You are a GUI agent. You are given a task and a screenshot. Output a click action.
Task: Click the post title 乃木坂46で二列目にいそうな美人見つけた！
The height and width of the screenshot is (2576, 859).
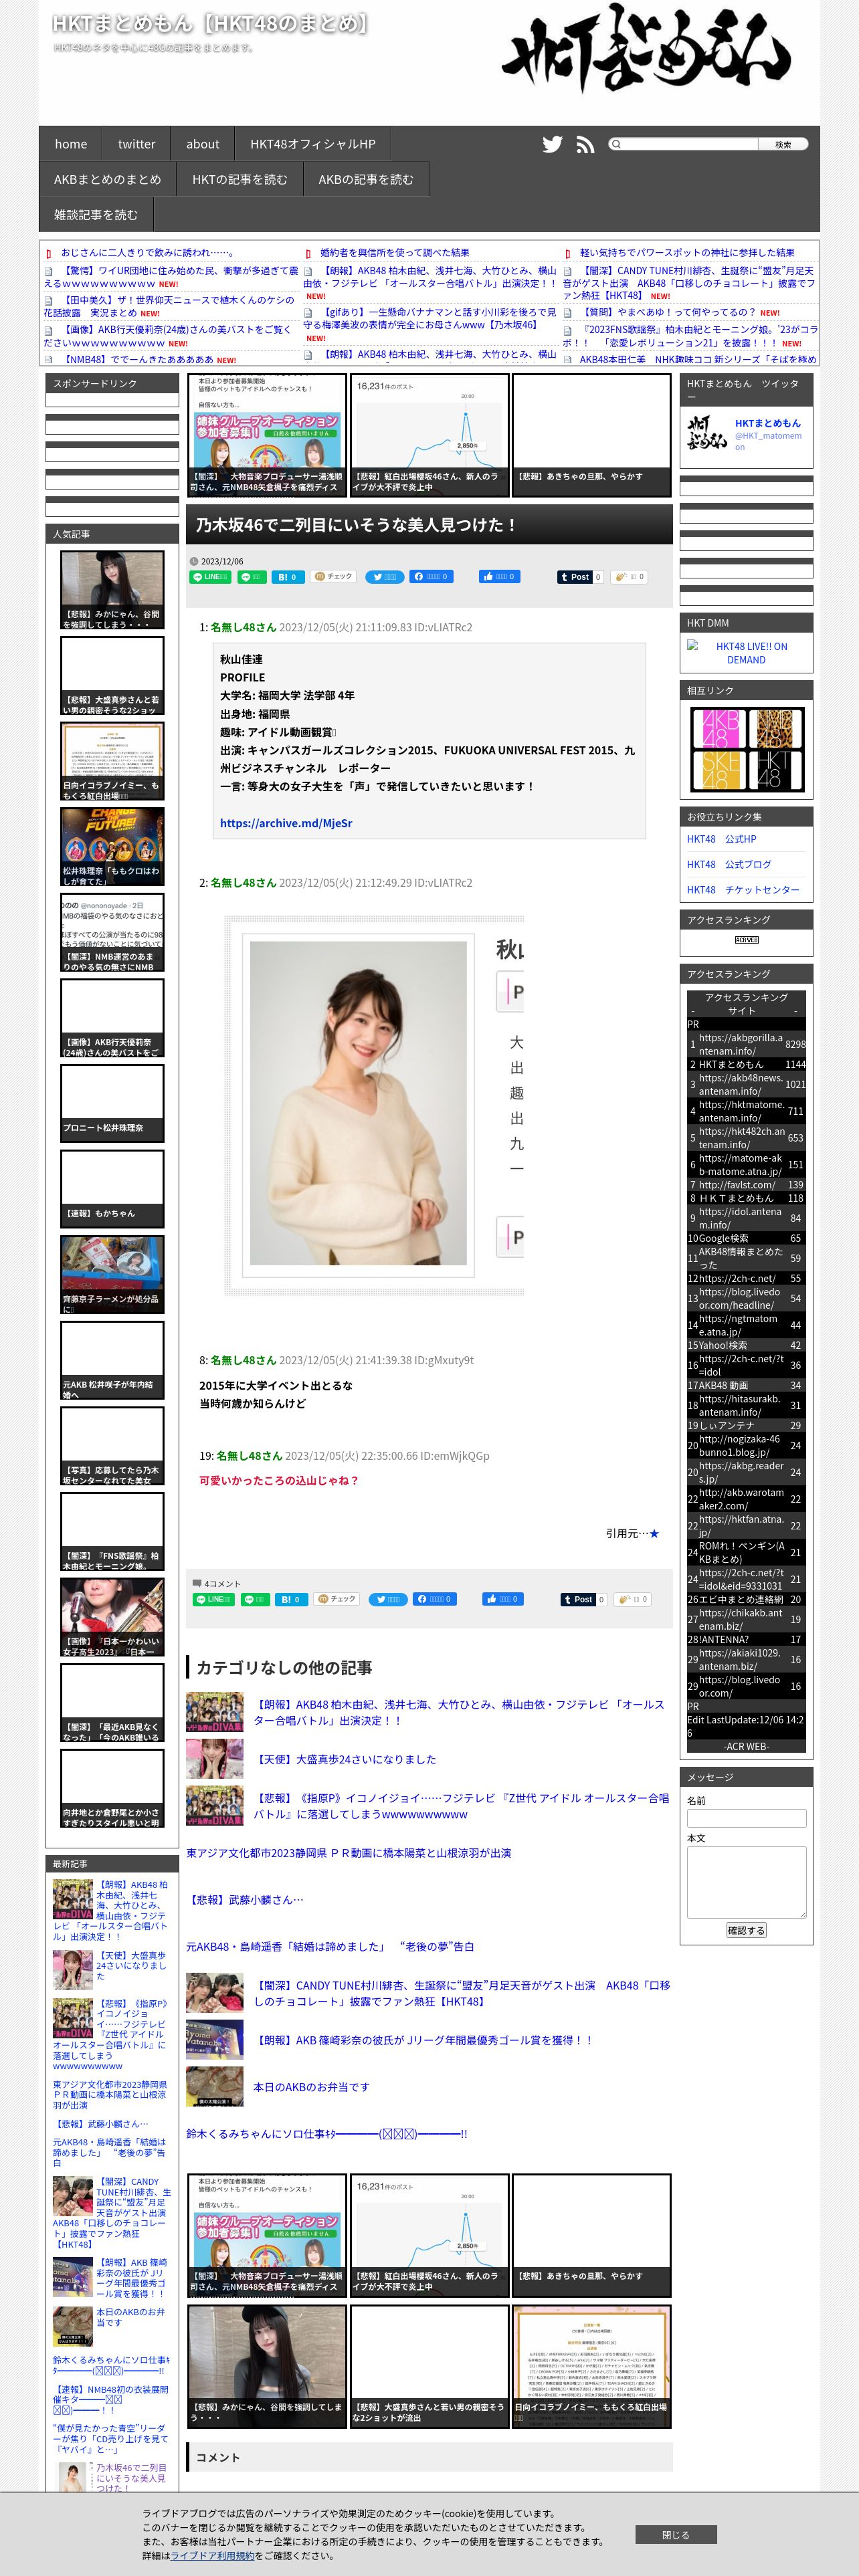(356, 524)
